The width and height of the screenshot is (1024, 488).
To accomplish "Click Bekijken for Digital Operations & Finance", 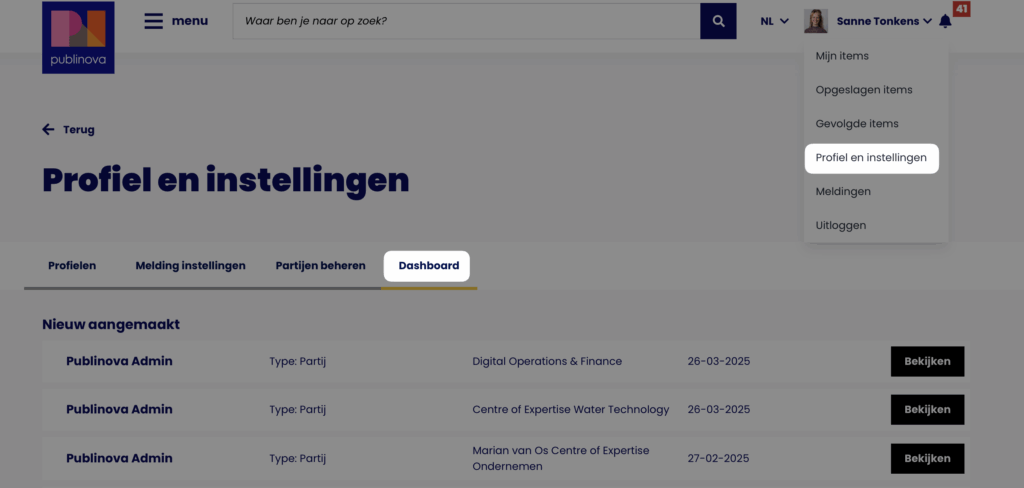I will coord(927,361).
